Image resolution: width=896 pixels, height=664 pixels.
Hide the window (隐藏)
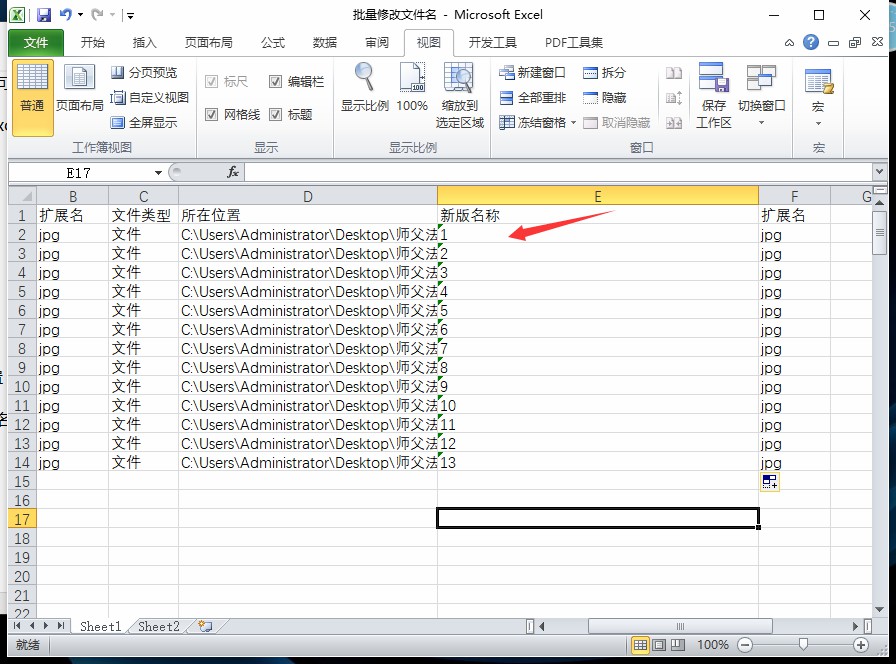point(605,98)
